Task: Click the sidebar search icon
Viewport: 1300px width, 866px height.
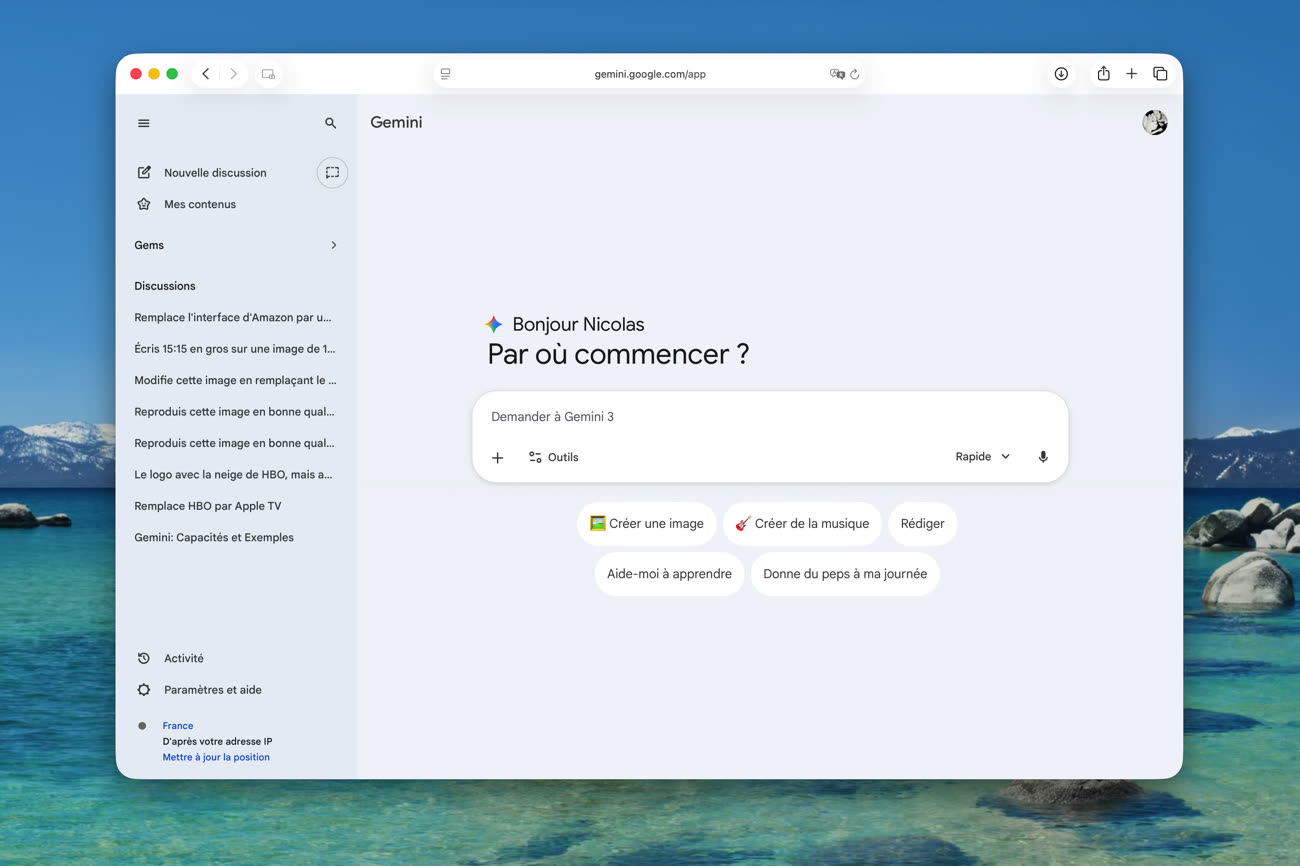Action: click(330, 123)
